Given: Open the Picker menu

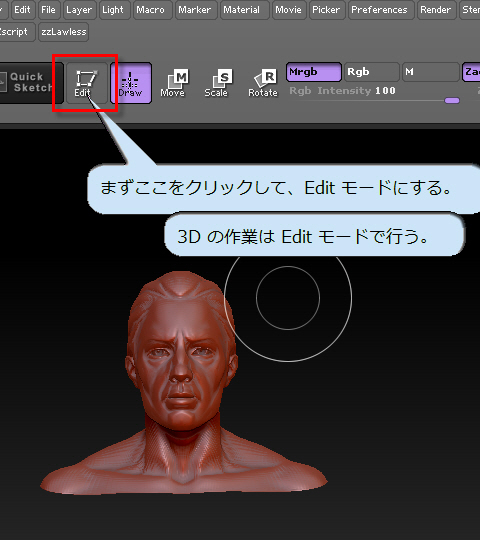Looking at the screenshot, I should [326, 10].
